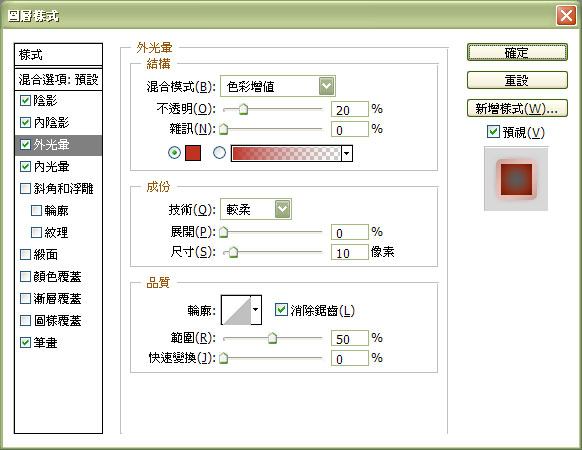The width and height of the screenshot is (582, 450).
Task: Click the 尺寸 size slider handle
Action: [x=233, y=252]
